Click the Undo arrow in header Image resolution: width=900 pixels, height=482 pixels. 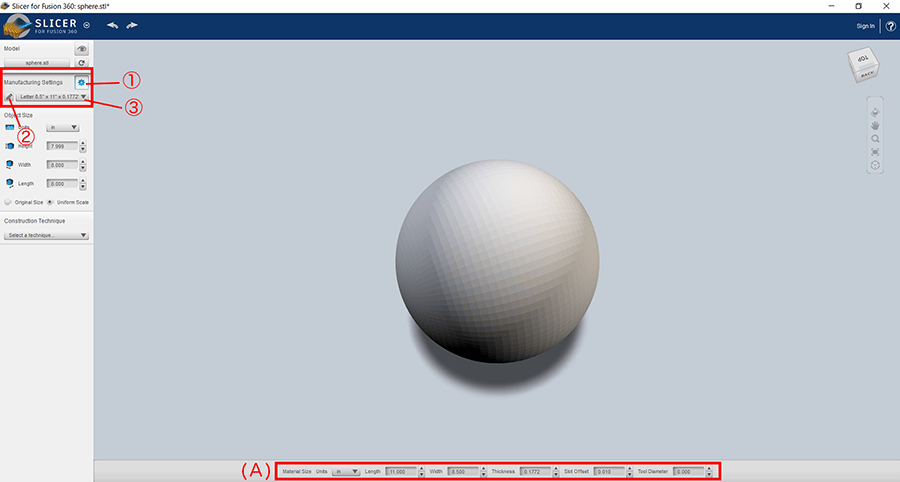pyautogui.click(x=112, y=25)
